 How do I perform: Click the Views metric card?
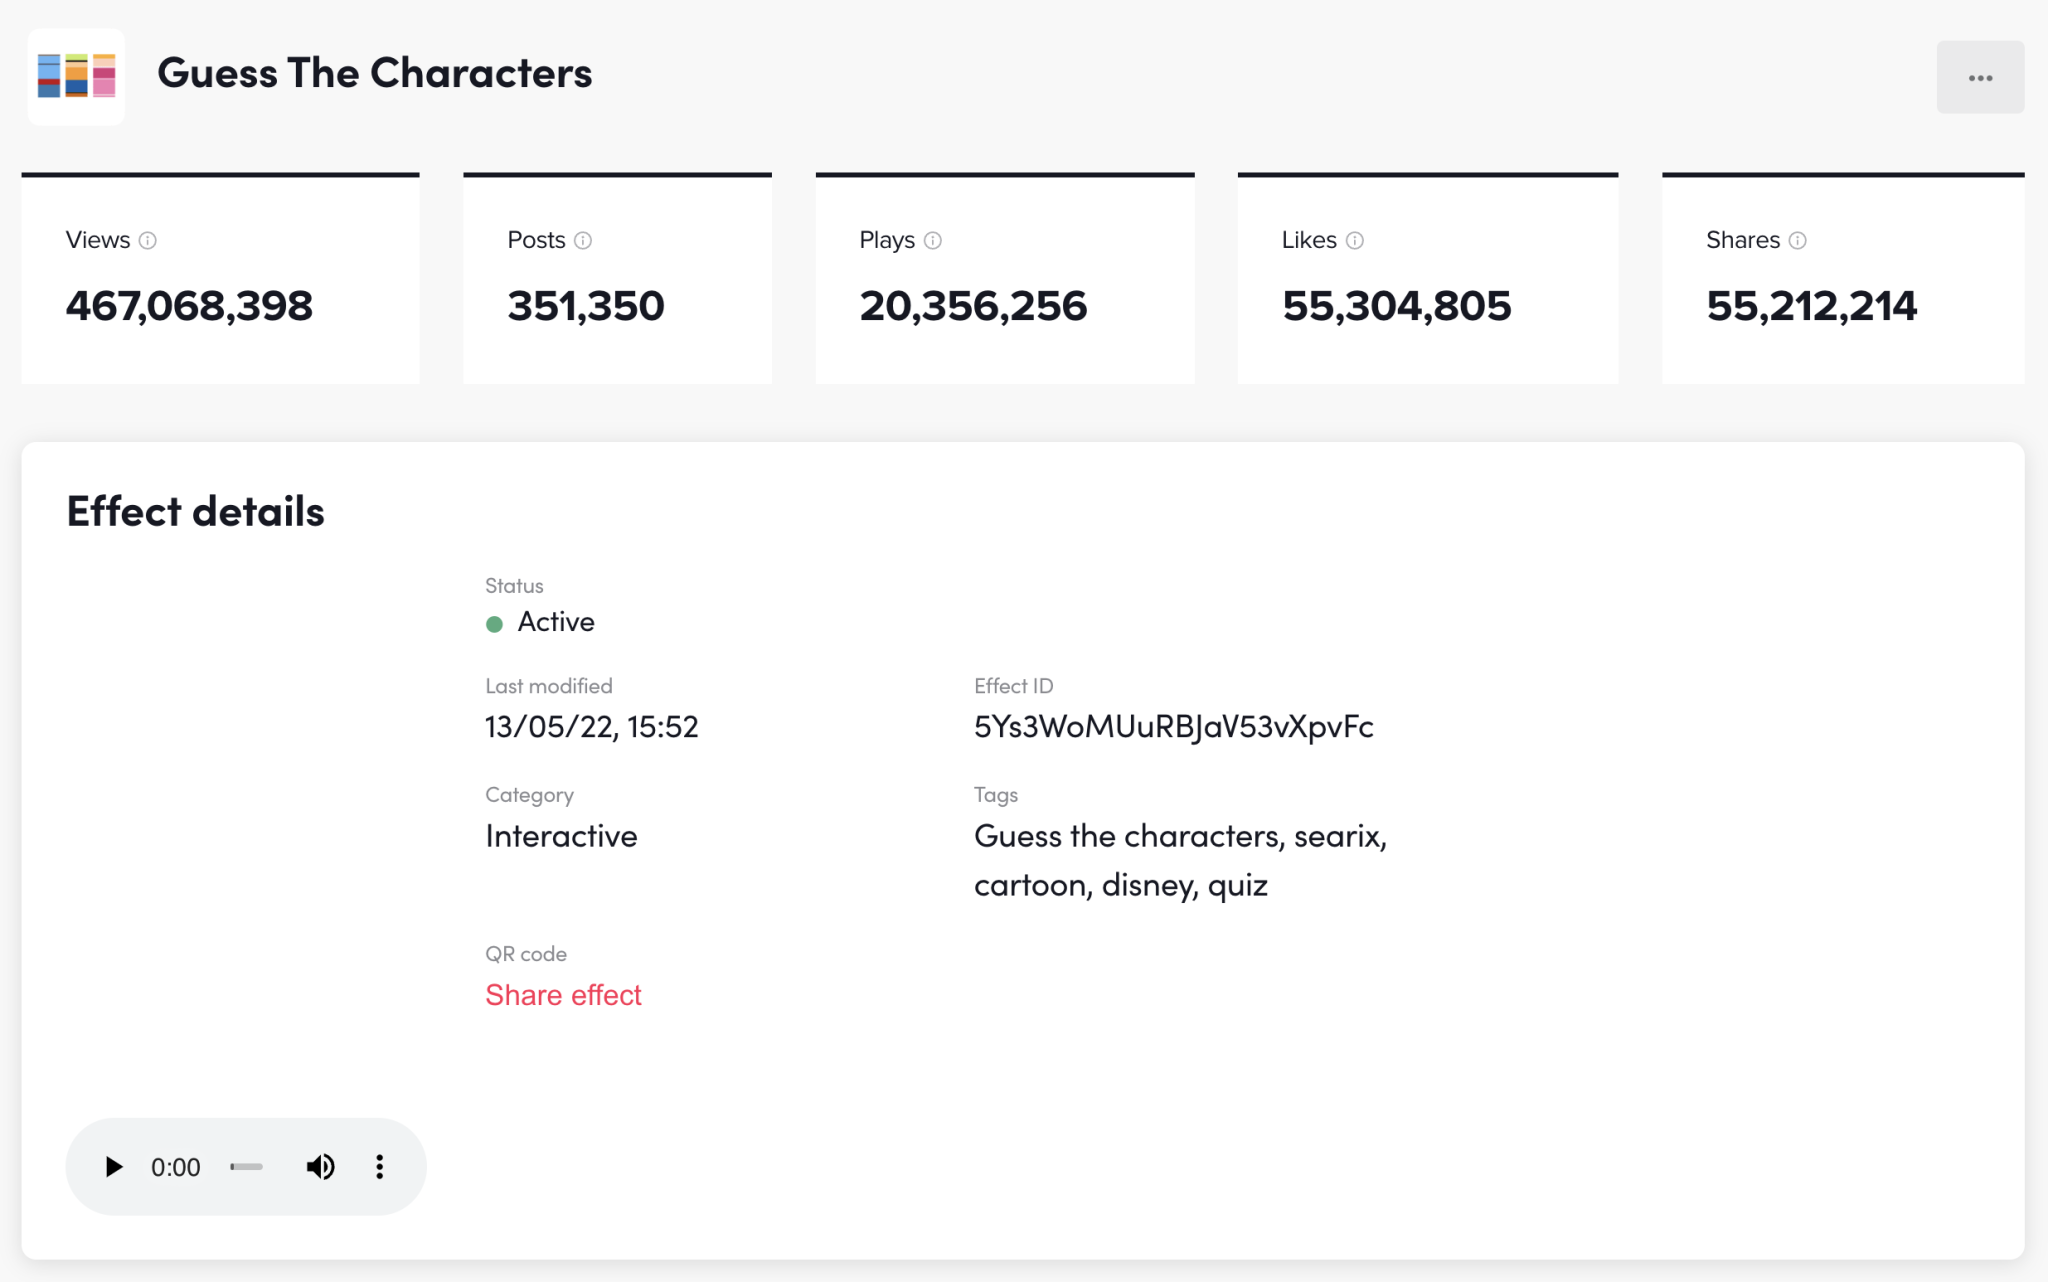[220, 278]
